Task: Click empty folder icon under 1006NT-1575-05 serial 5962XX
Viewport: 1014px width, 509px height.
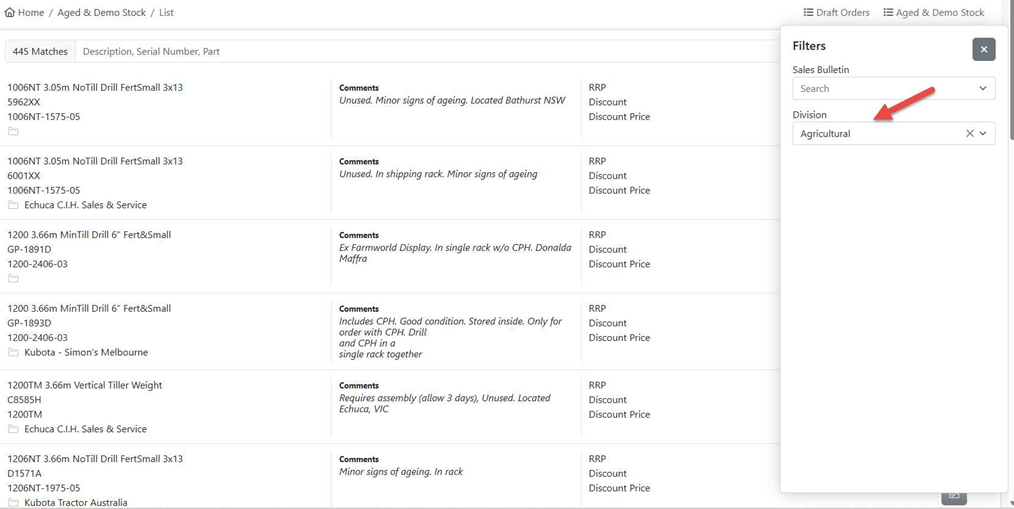Action: [x=13, y=131]
